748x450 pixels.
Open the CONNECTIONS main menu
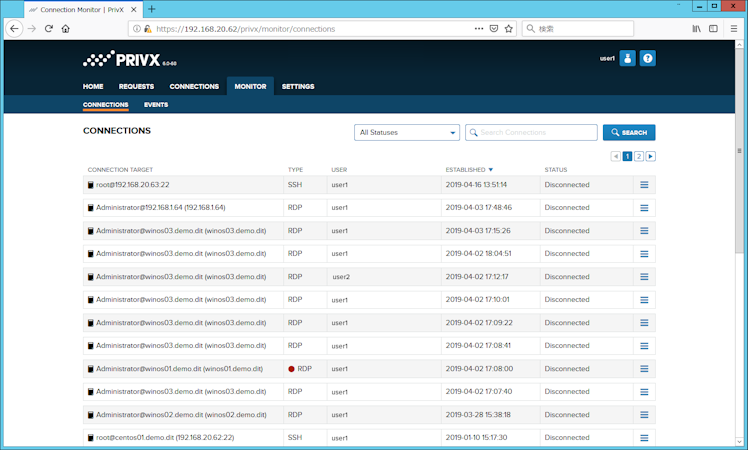[194, 86]
